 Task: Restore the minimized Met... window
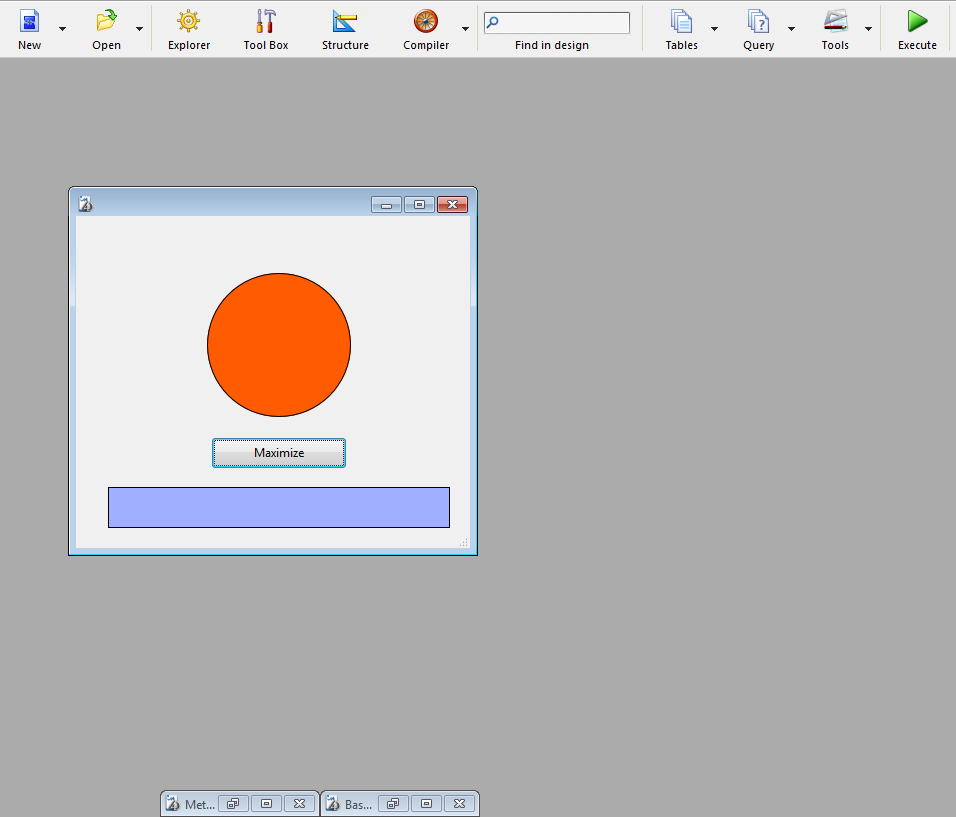[x=232, y=804]
